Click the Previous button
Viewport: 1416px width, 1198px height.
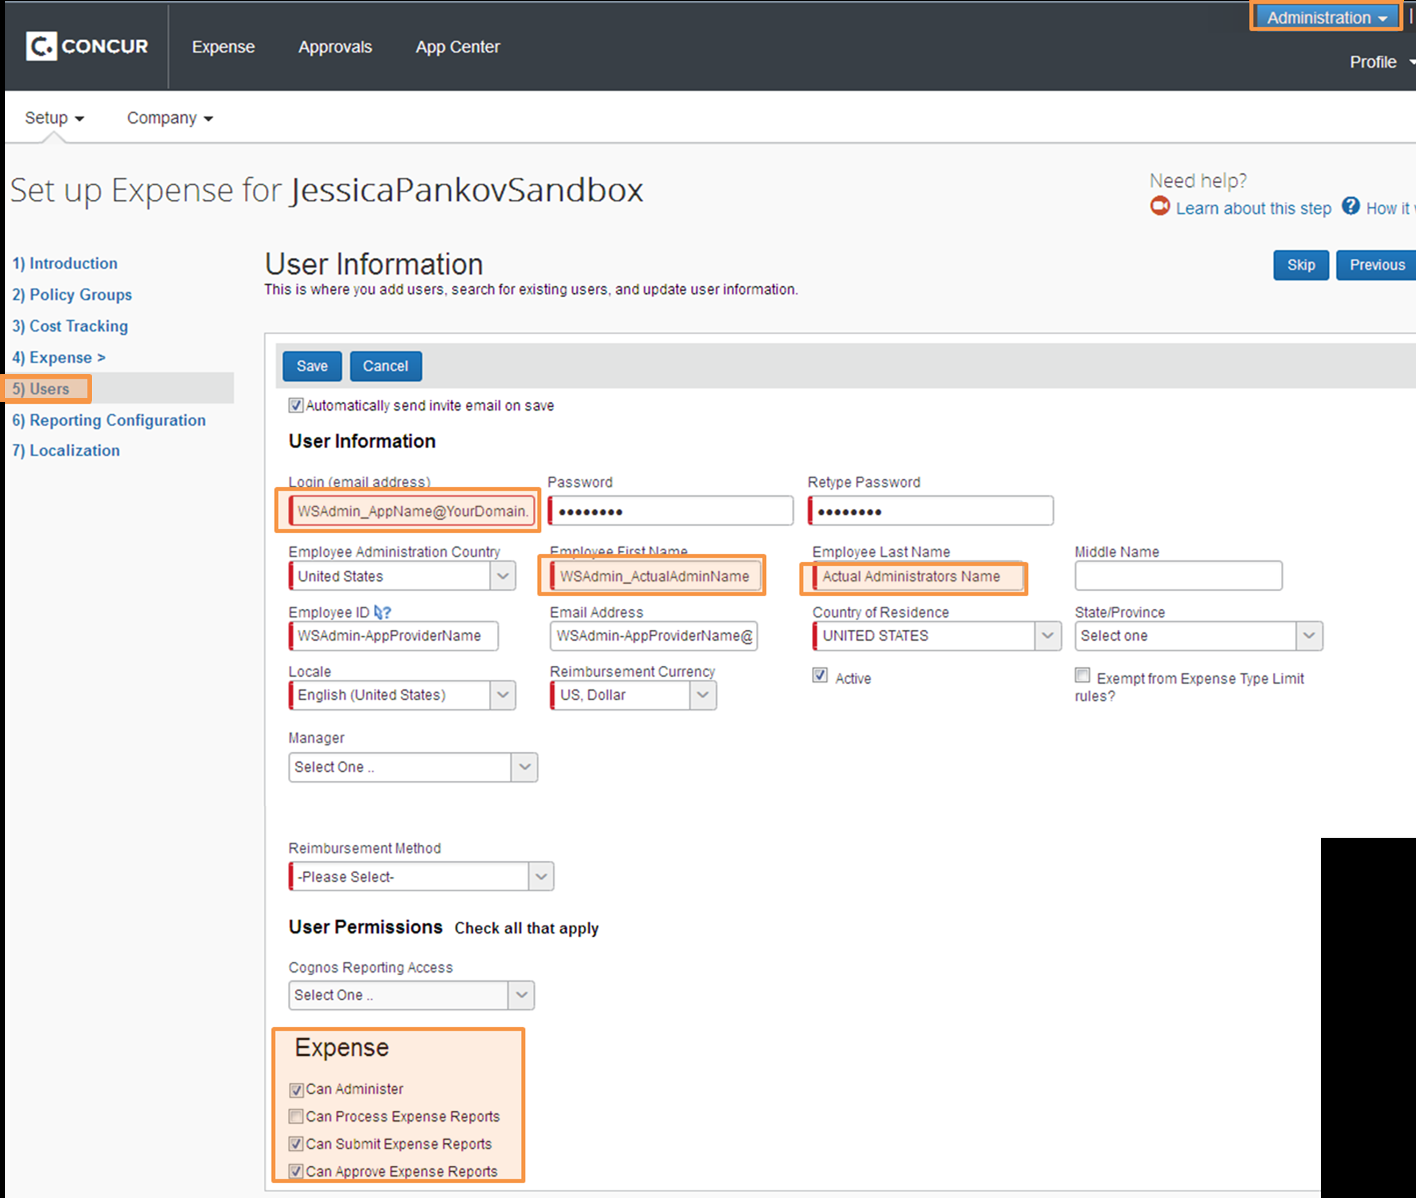pos(1376,265)
